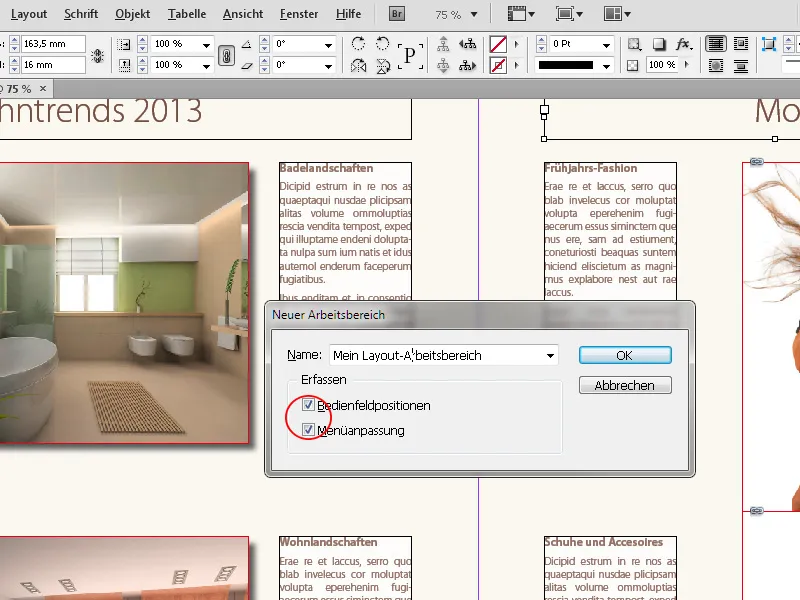Expand the stroke swatch flyout arrow
800x600 pixels.
pos(516,65)
